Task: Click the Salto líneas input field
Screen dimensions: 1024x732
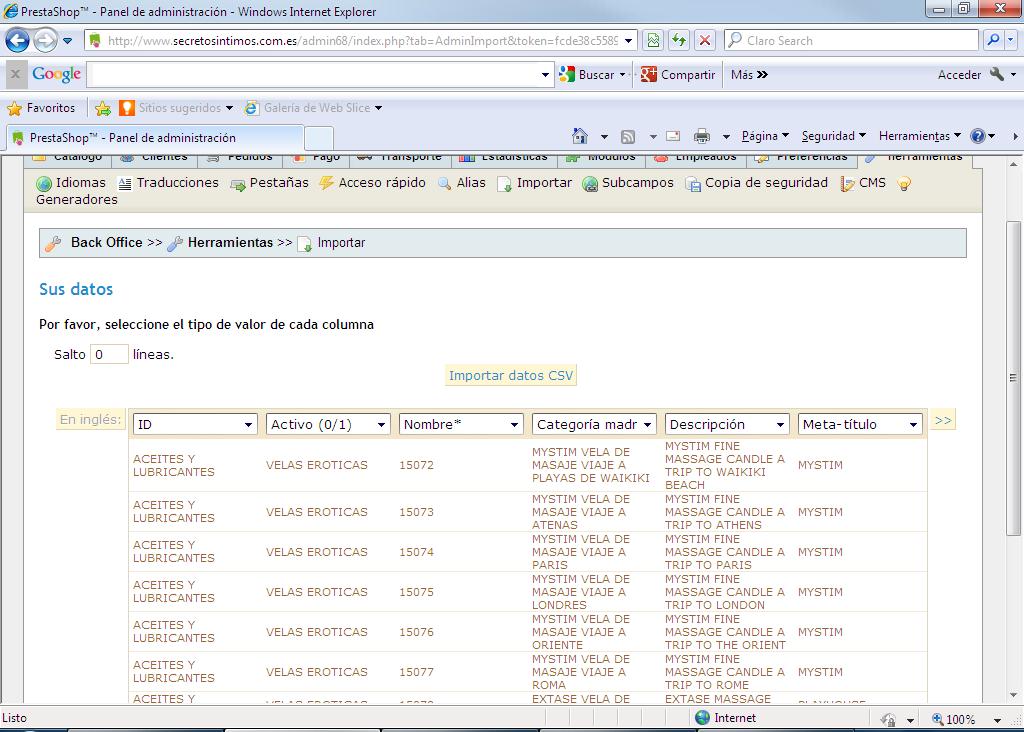Action: click(108, 355)
